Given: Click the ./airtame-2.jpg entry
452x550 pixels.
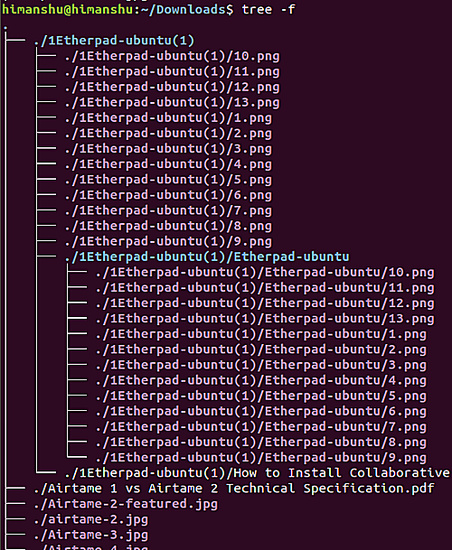Looking at the screenshot, I should pos(91,519).
